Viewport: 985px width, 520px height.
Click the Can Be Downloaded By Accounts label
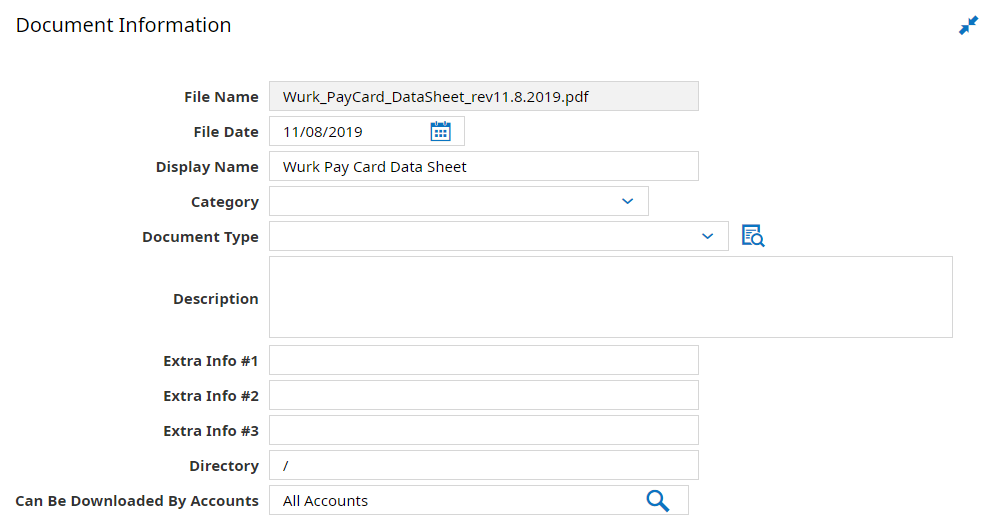pyautogui.click(x=137, y=501)
